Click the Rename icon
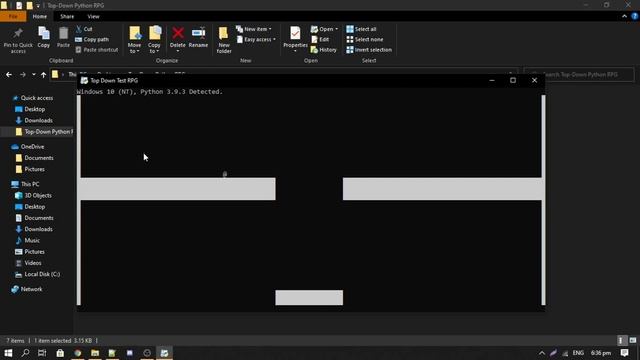Image resolution: width=640 pixels, height=360 pixels. (x=198, y=33)
